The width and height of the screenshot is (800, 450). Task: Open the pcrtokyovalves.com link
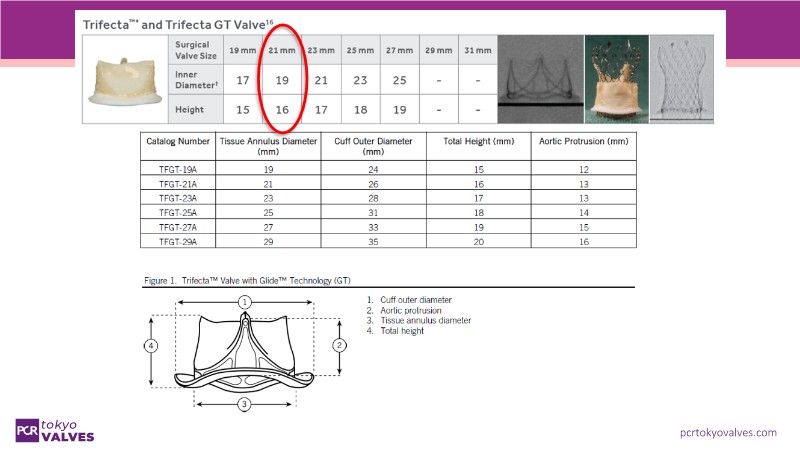click(x=727, y=432)
